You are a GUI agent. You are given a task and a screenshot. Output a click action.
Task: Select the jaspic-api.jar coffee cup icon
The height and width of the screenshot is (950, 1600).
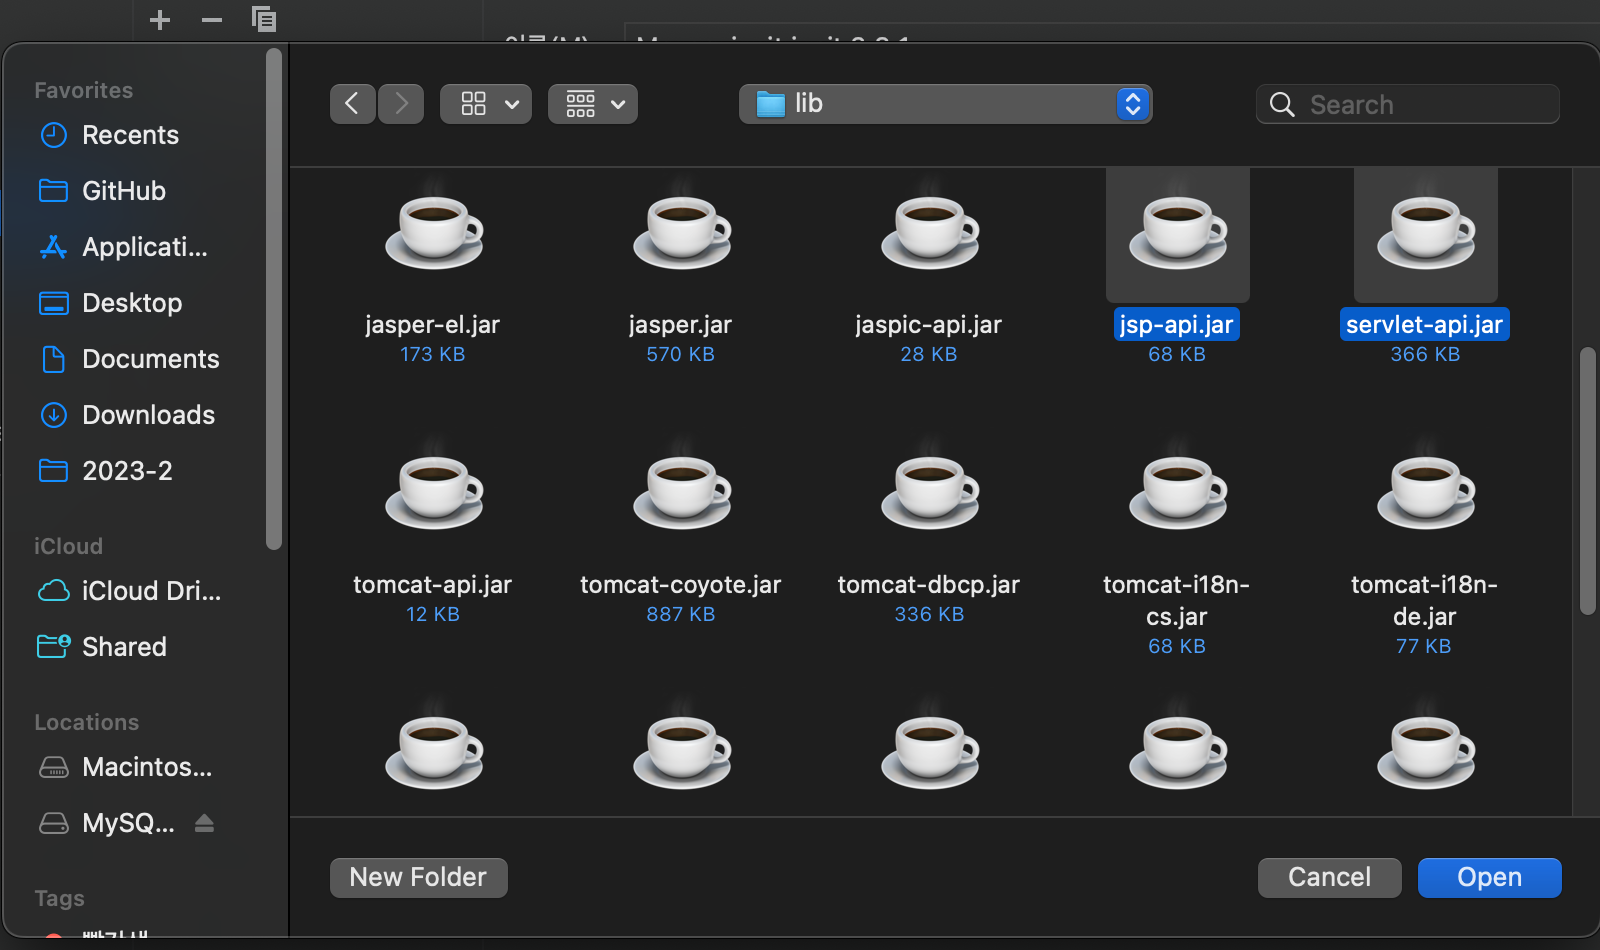point(930,232)
